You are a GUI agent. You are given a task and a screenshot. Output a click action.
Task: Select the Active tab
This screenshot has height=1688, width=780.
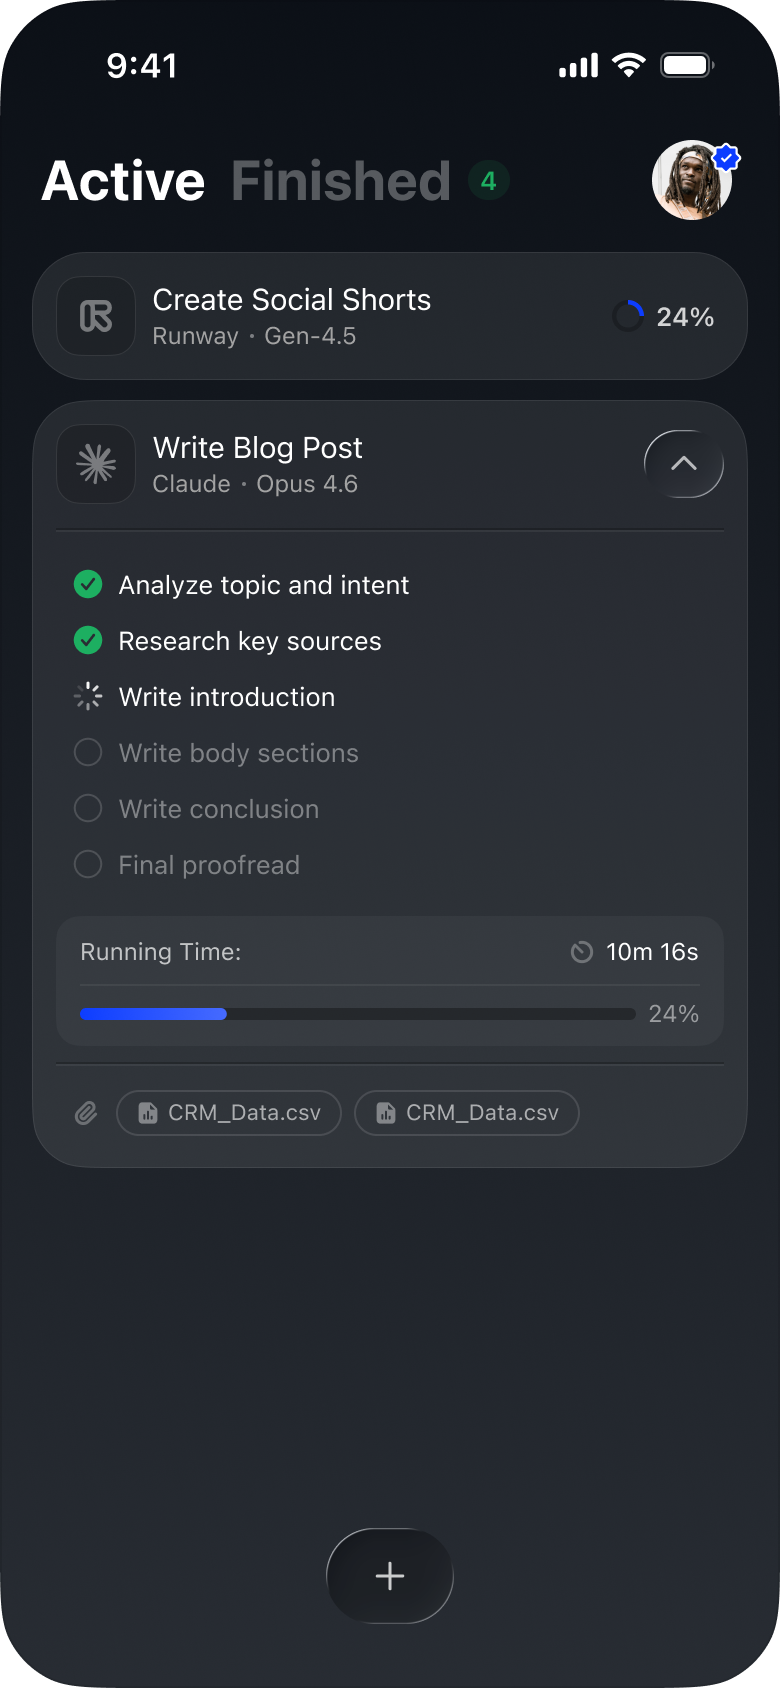pyautogui.click(x=123, y=181)
